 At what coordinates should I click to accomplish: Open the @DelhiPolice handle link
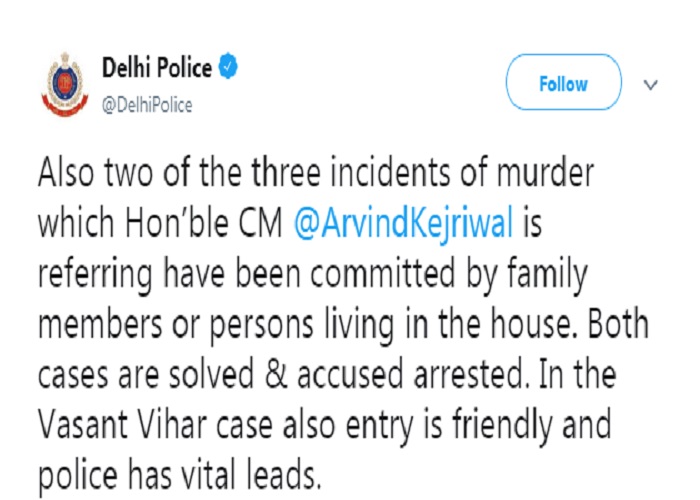(x=147, y=105)
